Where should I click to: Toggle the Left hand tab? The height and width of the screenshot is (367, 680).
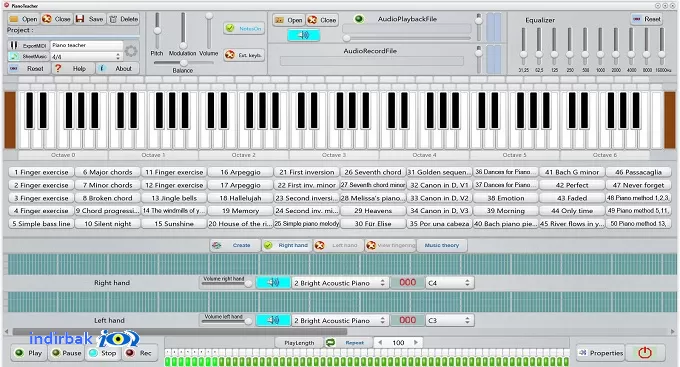pyautogui.click(x=338, y=245)
